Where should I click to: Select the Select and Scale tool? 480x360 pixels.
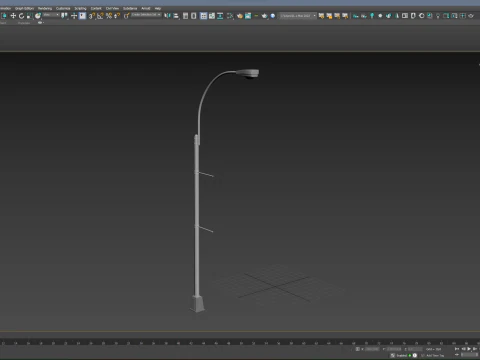tap(29, 16)
